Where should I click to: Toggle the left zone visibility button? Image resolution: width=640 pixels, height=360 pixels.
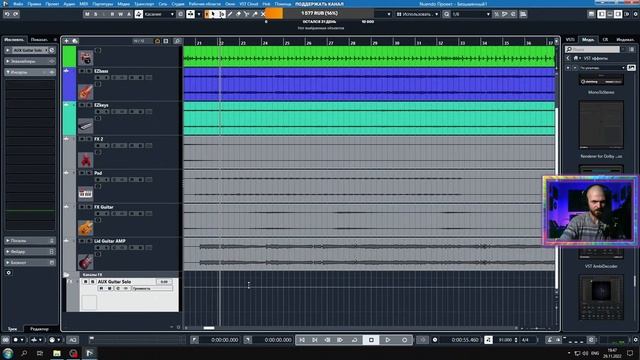point(602,14)
